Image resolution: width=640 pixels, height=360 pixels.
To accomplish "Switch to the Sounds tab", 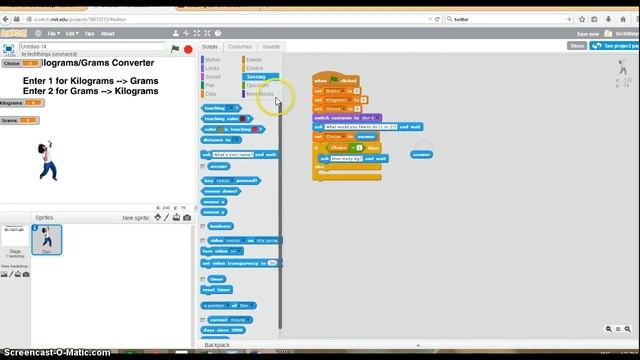I will pos(271,47).
